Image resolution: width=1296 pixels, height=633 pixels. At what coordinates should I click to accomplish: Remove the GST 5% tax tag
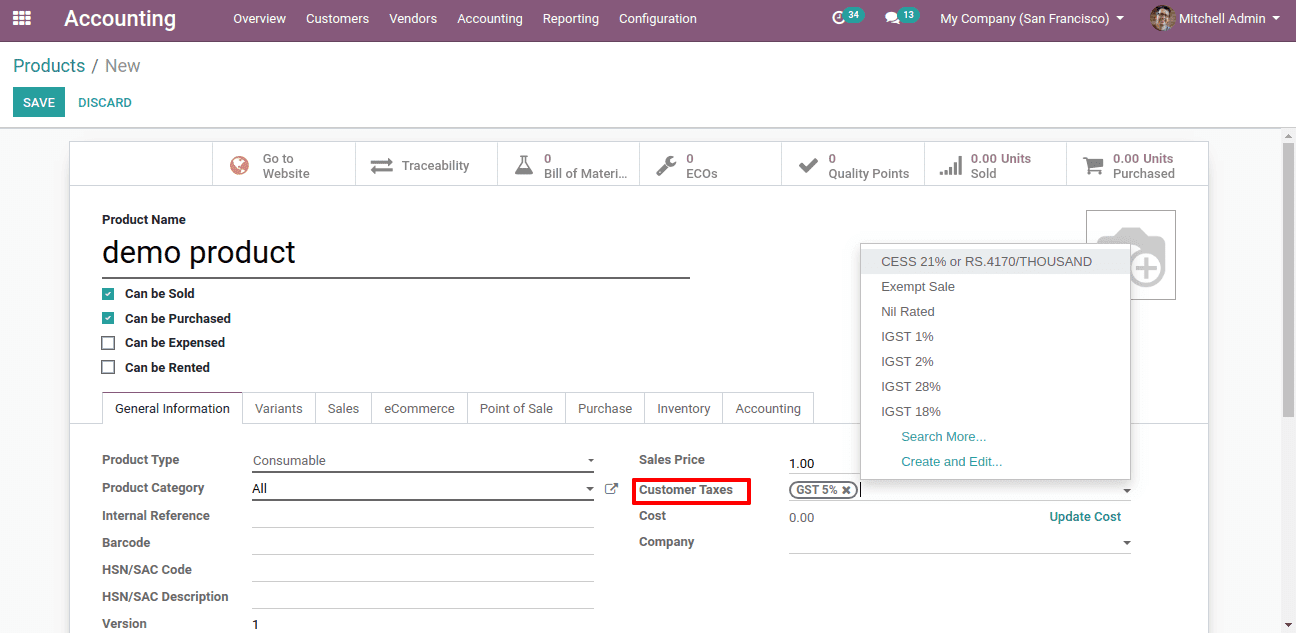(846, 490)
